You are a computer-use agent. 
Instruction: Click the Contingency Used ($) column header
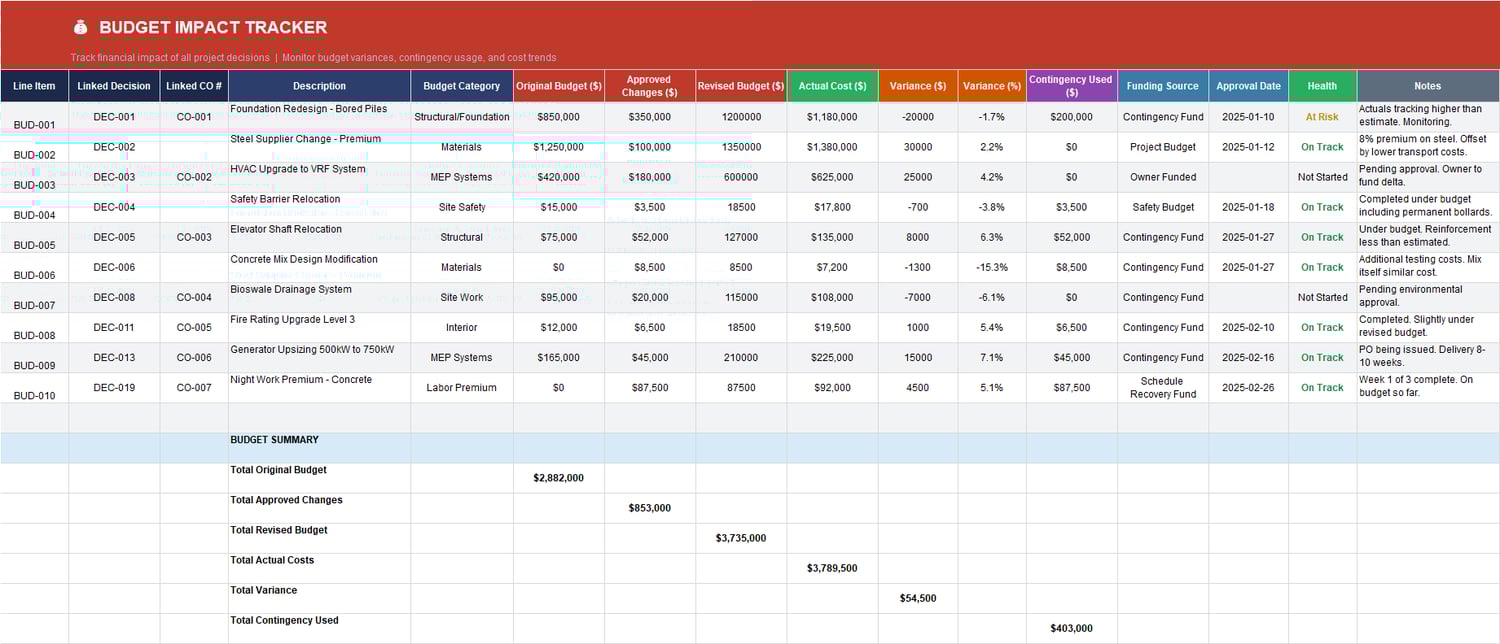(x=1070, y=86)
